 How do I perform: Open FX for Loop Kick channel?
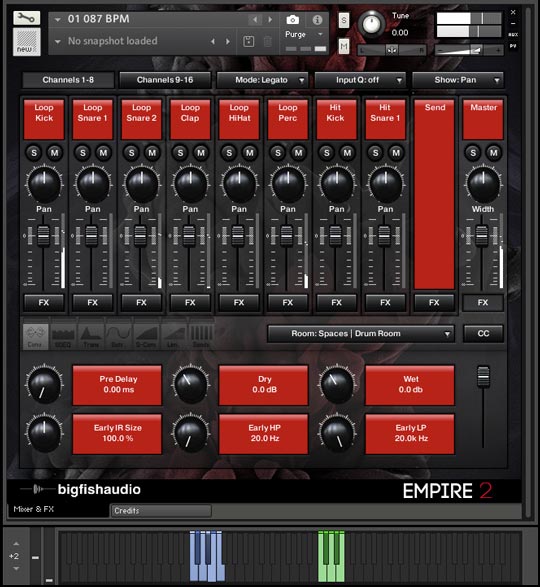44,302
